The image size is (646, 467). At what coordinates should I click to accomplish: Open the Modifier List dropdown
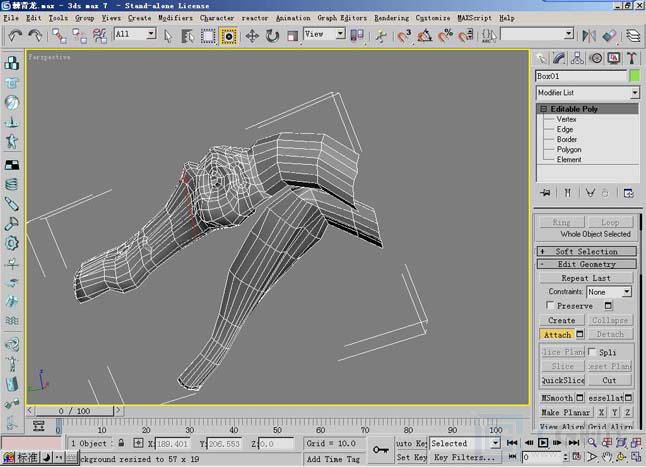point(634,93)
